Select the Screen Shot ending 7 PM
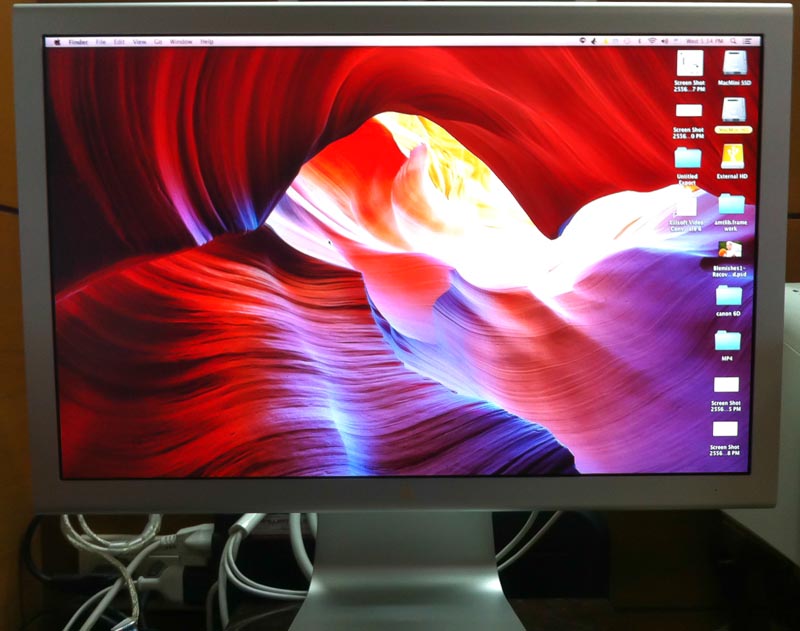The height and width of the screenshot is (631, 800). (690, 63)
